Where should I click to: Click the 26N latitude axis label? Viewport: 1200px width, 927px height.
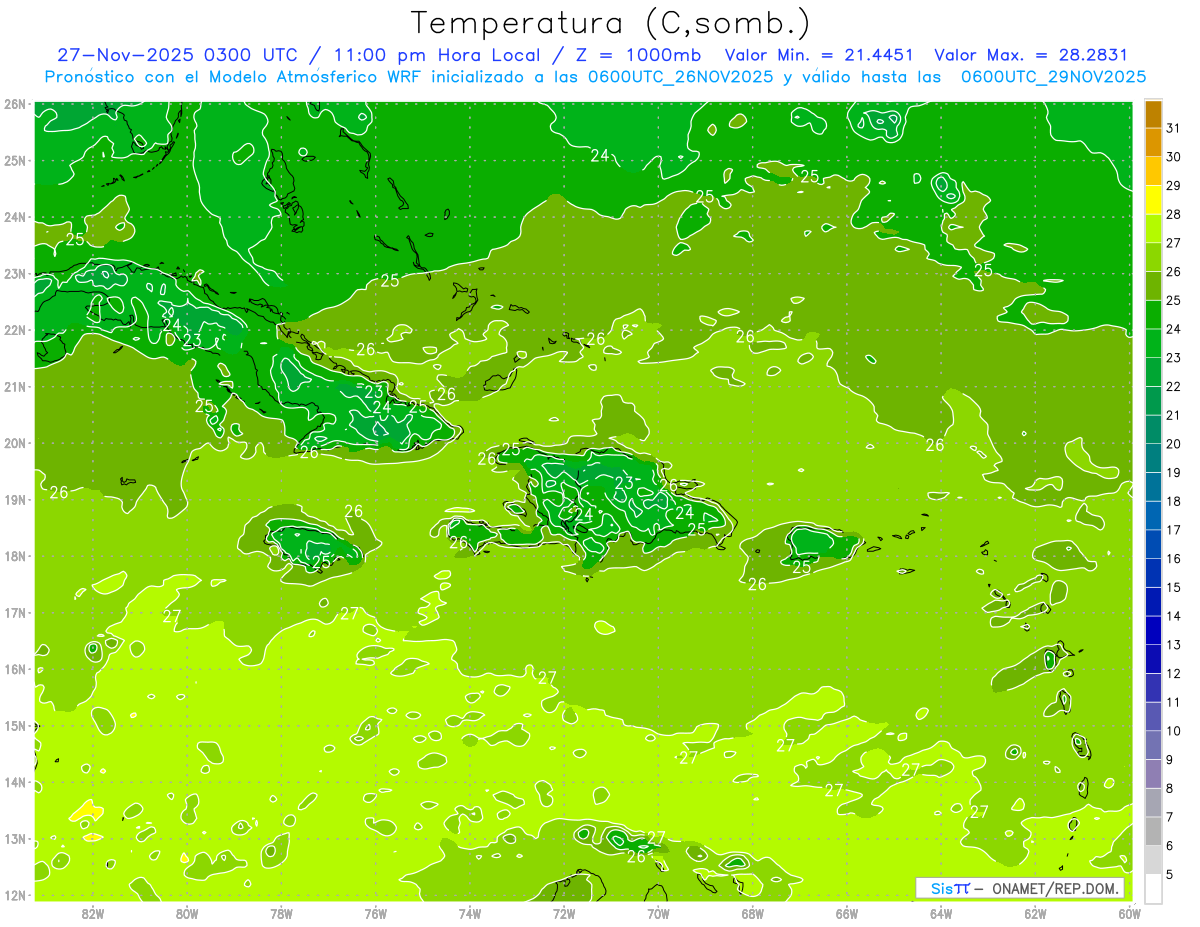(15, 104)
